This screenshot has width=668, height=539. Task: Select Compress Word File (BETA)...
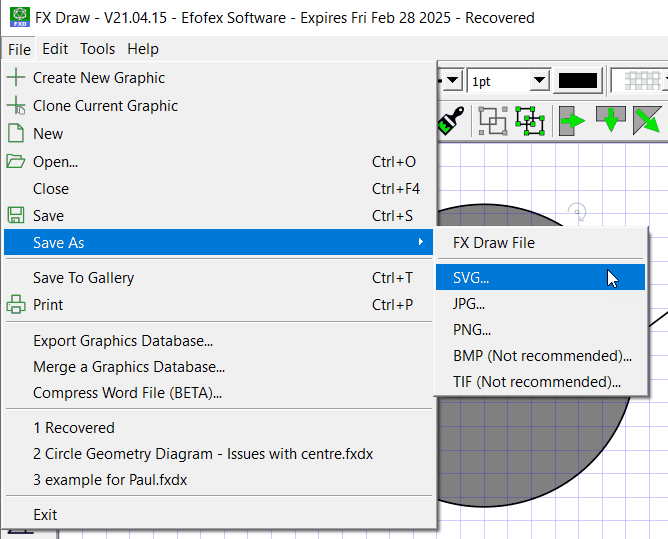click(218, 393)
